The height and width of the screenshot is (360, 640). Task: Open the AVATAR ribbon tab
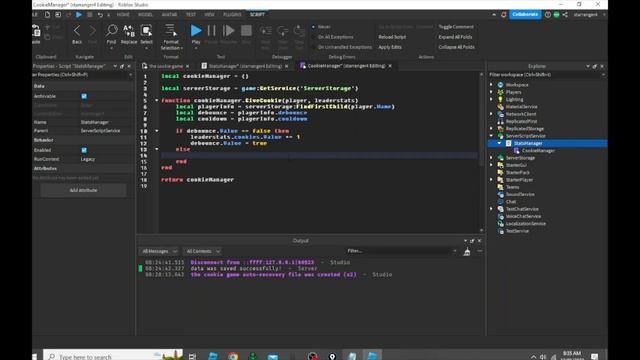[169, 15]
